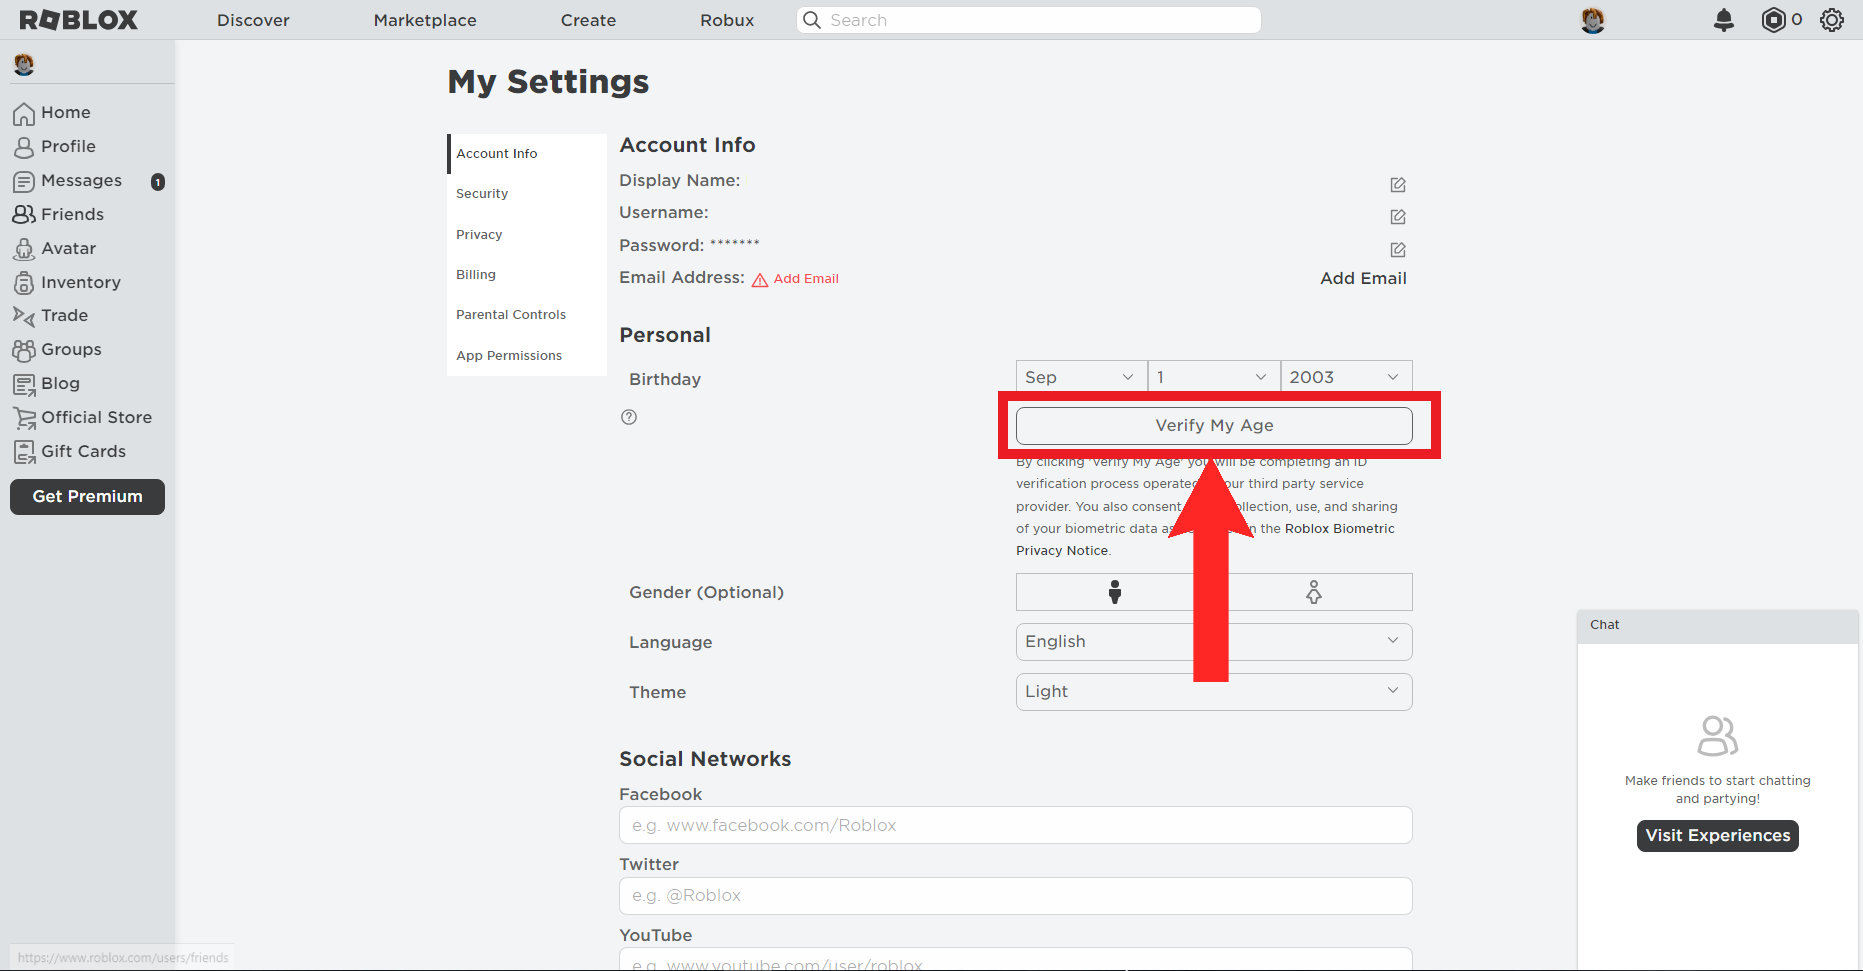Open the Language dropdown
This screenshot has width=1863, height=971.
click(1214, 642)
